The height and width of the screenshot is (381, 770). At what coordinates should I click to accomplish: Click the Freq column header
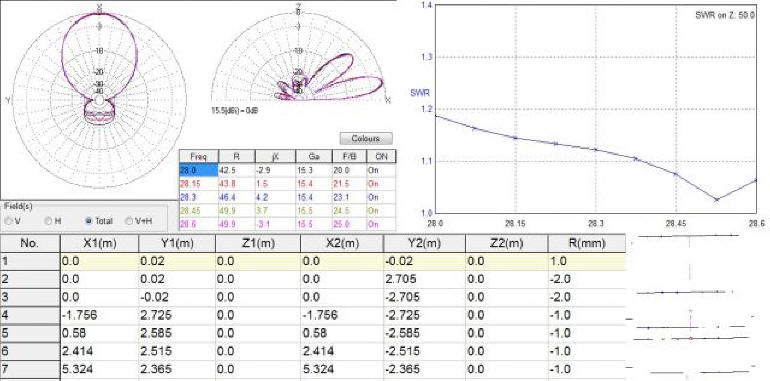(x=198, y=157)
